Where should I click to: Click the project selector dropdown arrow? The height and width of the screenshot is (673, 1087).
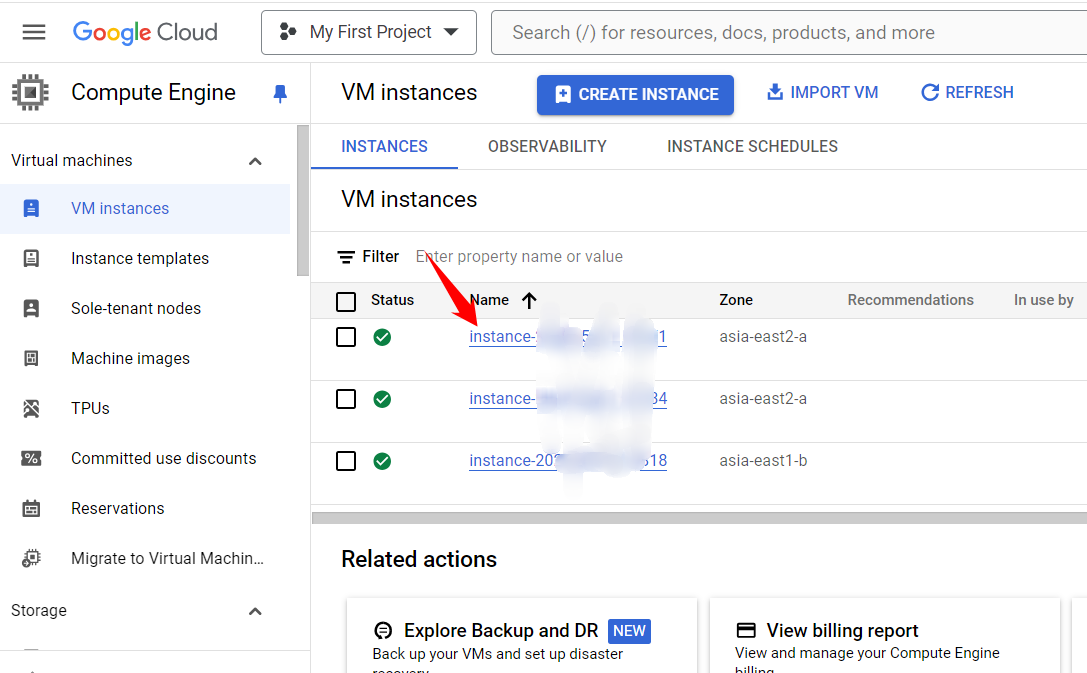(451, 32)
